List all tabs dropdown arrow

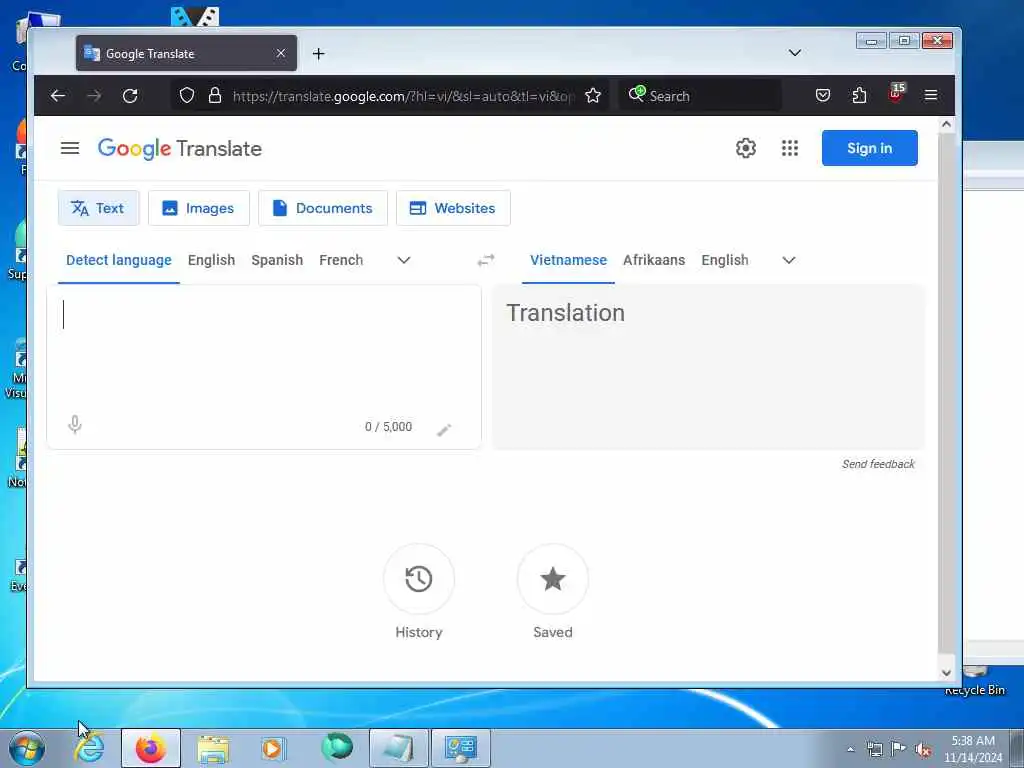[x=795, y=53]
